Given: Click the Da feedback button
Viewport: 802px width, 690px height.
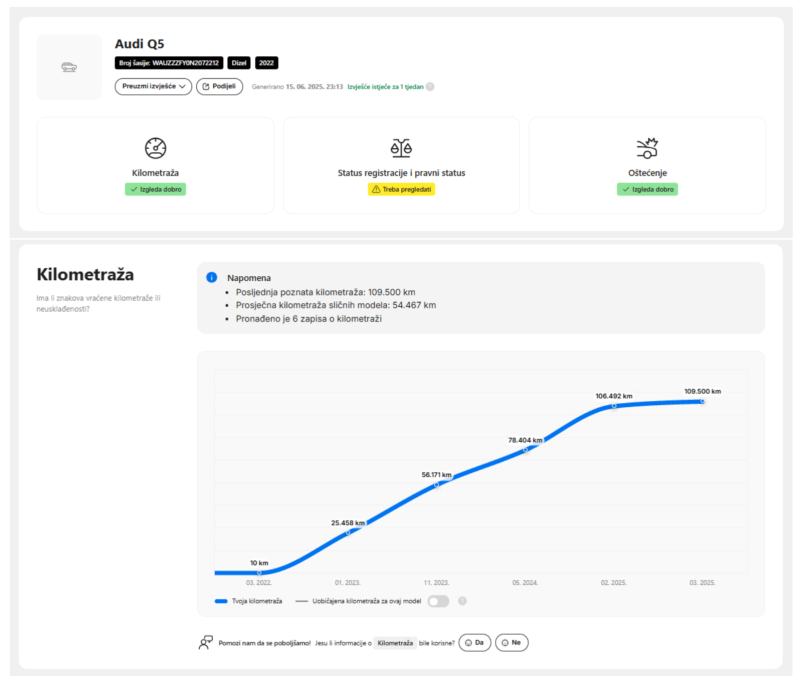Looking at the screenshot, I should click(475, 642).
